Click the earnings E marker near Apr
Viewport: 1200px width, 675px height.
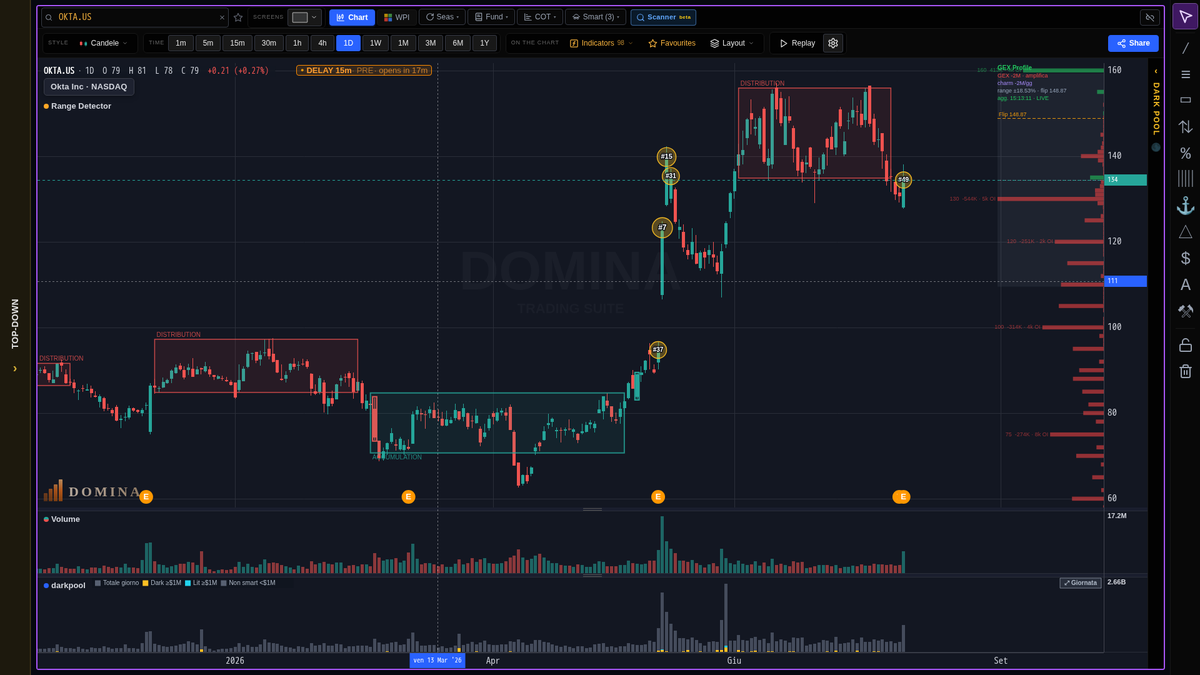(408, 497)
